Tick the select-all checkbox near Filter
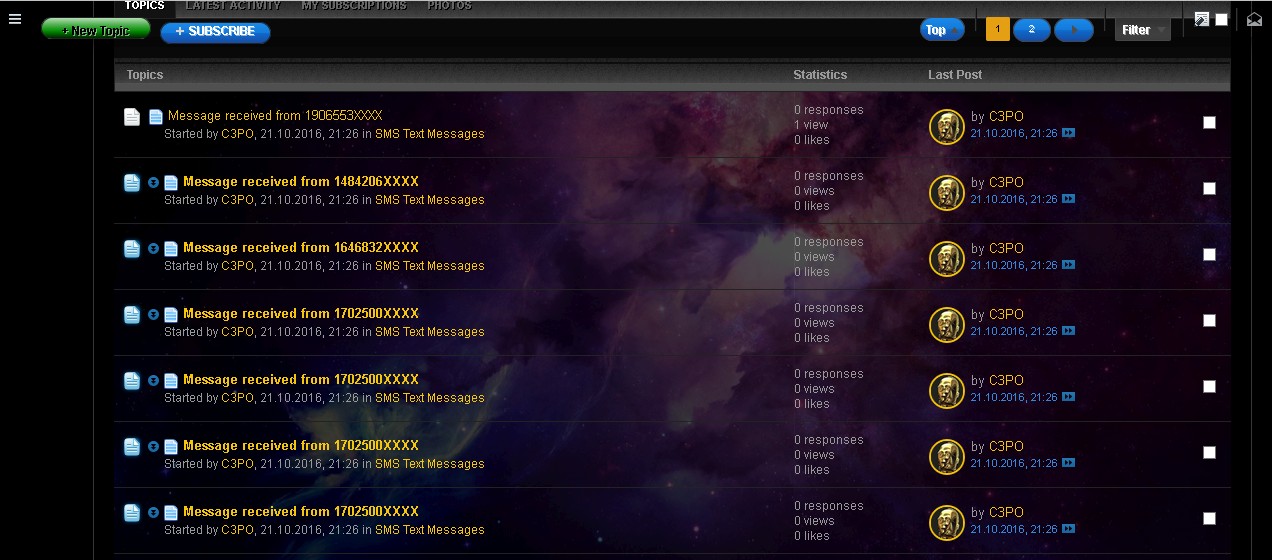The height and width of the screenshot is (560, 1272). point(1221,19)
